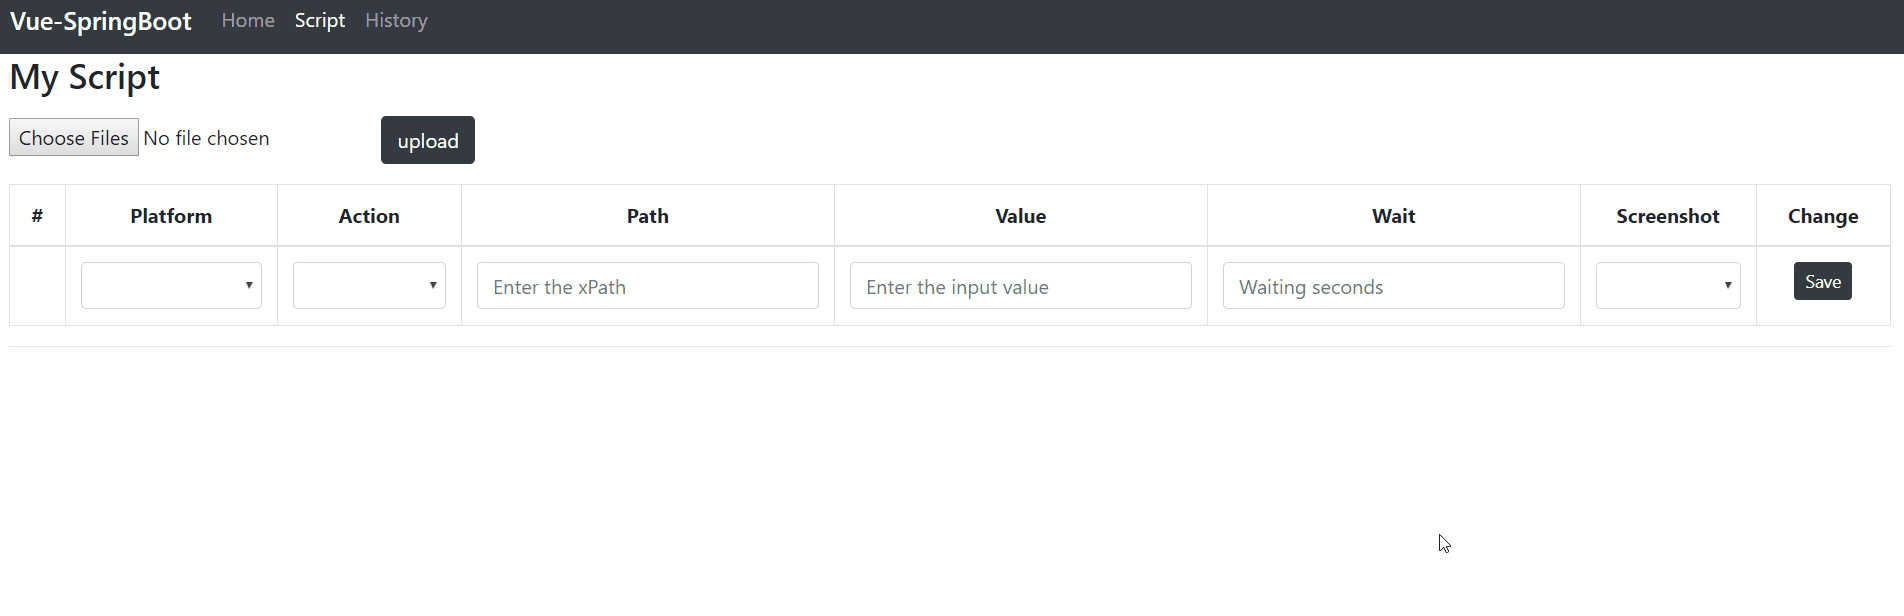Click into the "Waiting seconds" field
Viewport: 1904px width, 616px height.
tap(1393, 286)
